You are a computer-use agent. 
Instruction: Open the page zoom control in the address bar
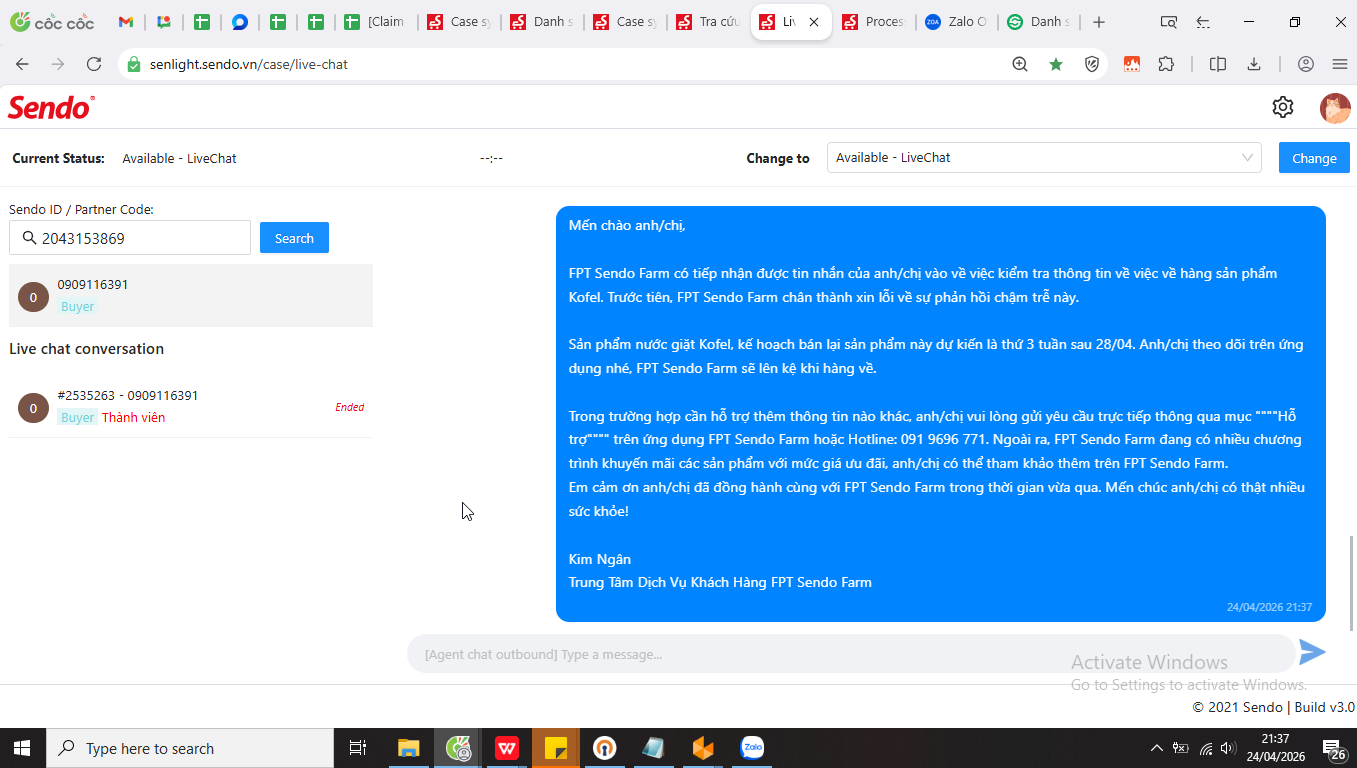(x=1020, y=64)
